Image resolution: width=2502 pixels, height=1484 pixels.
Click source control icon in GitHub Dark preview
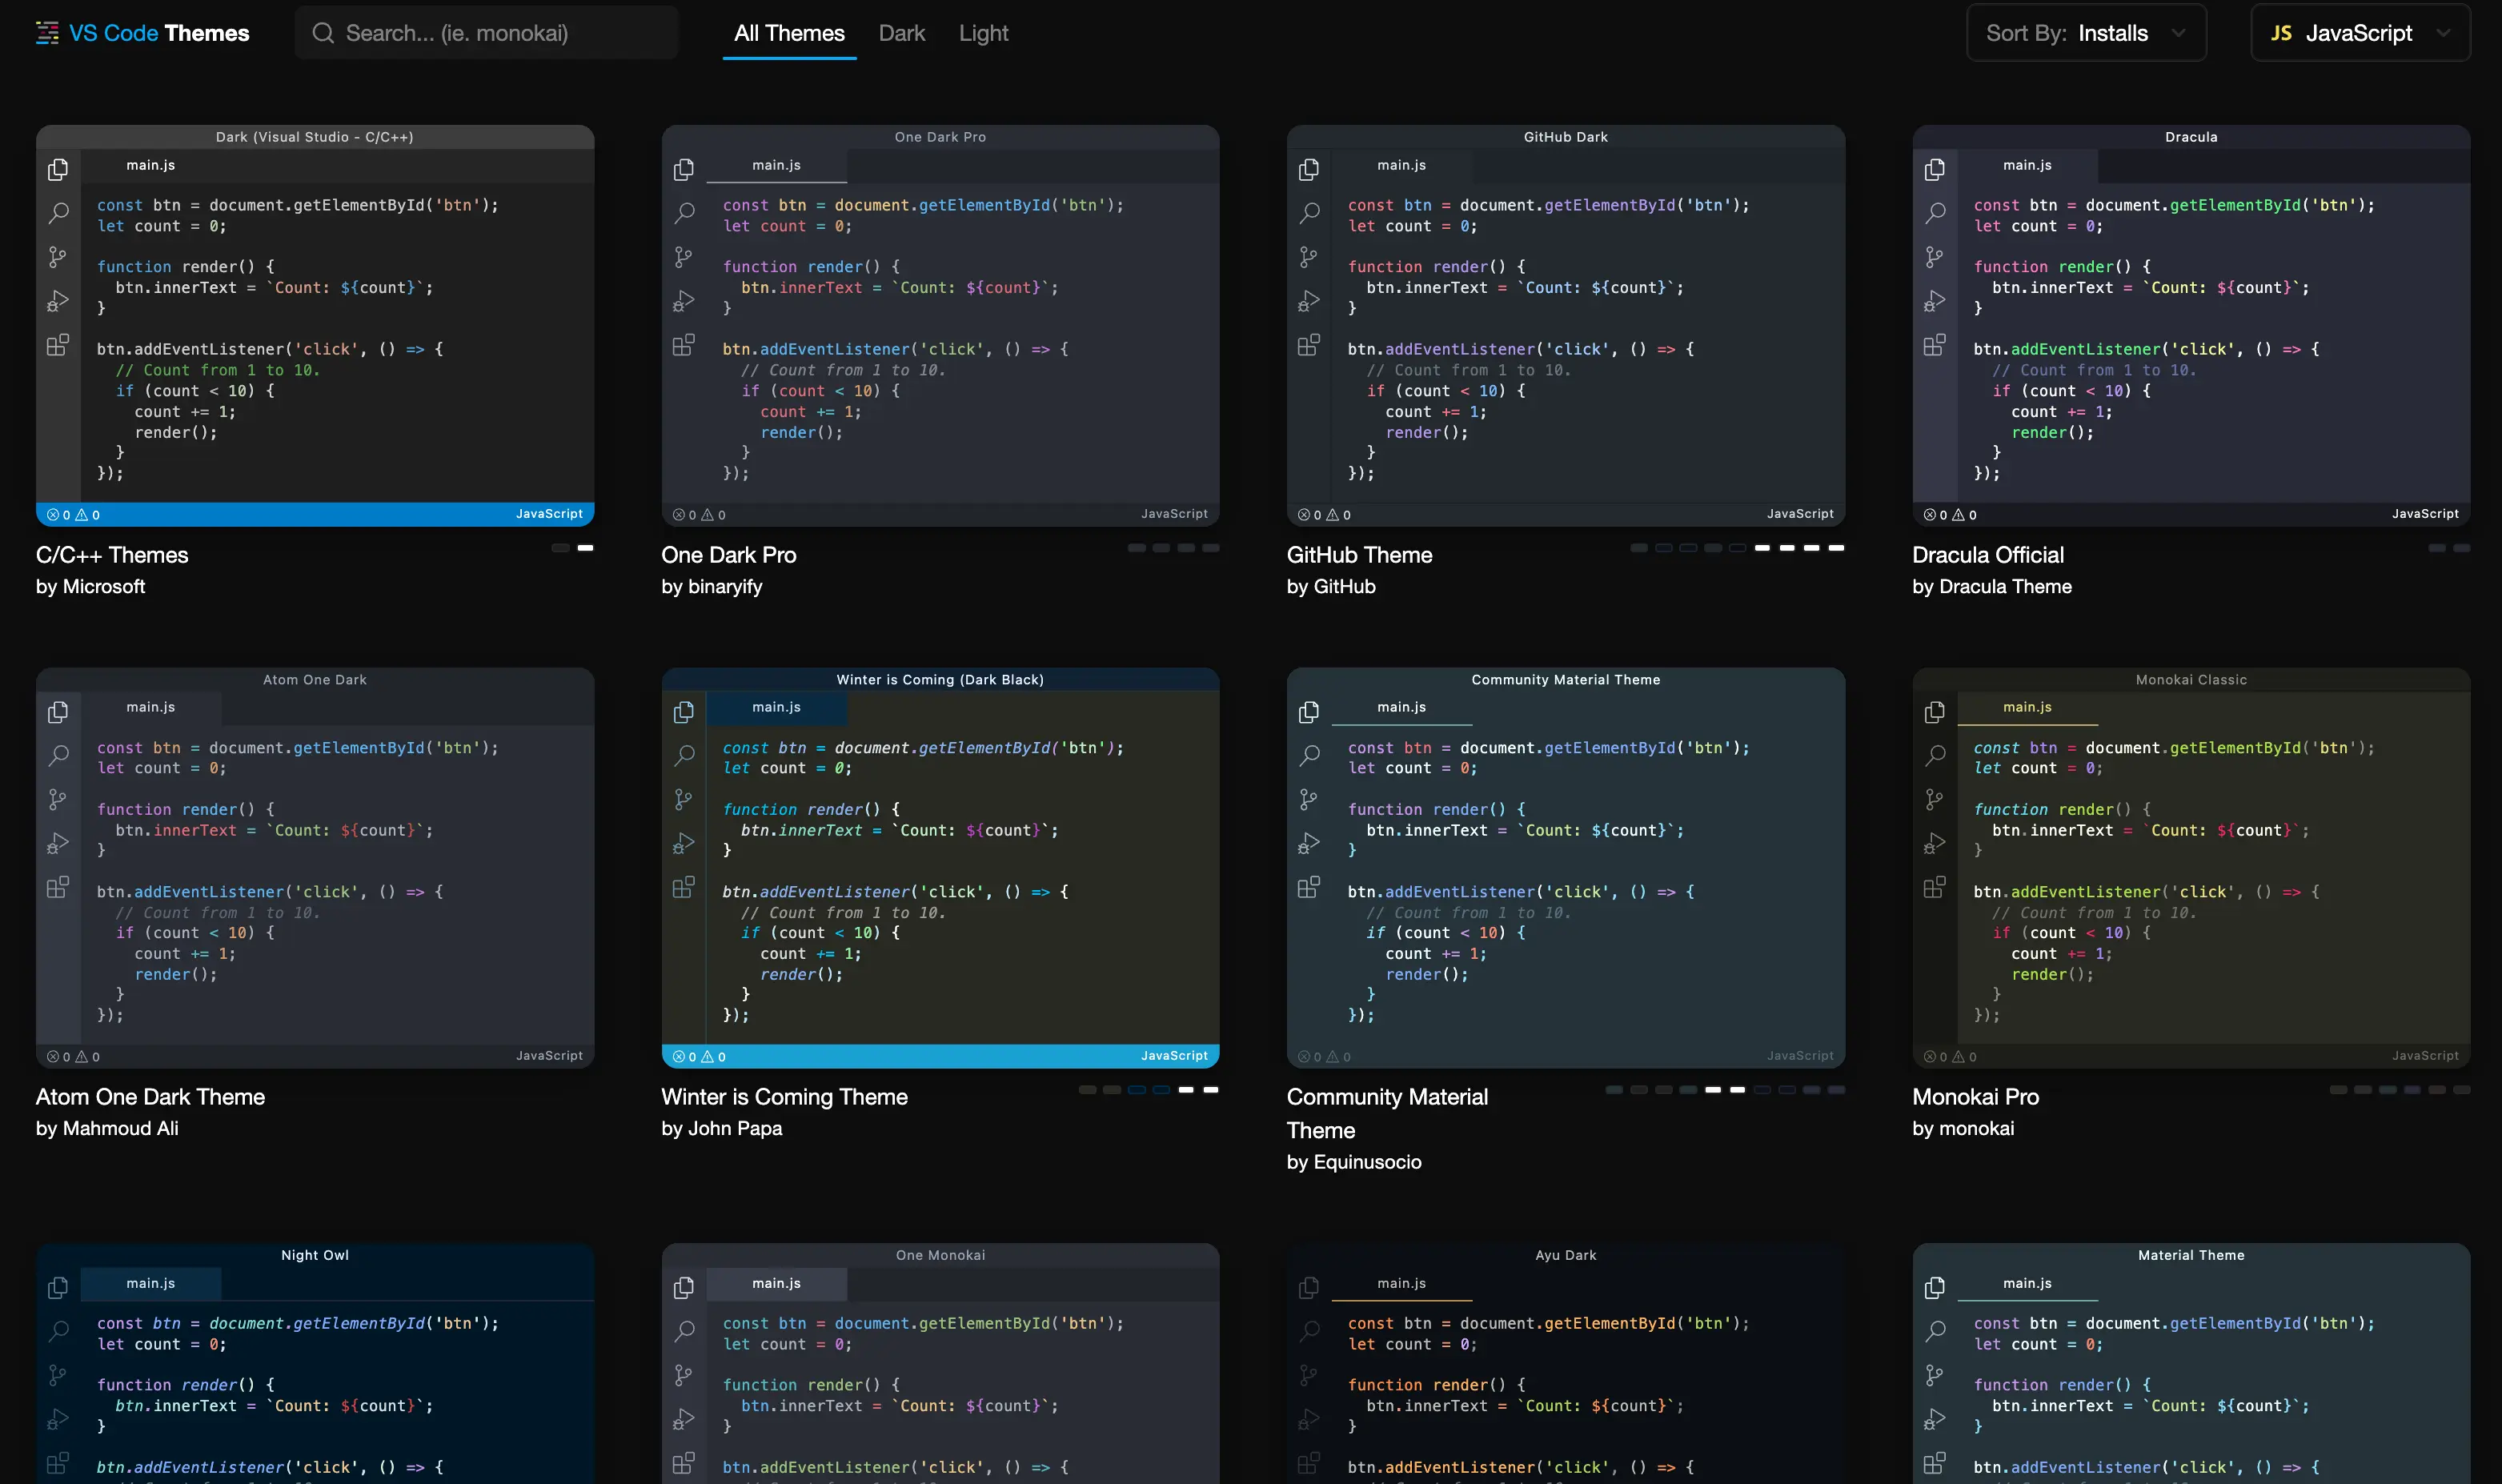(x=1308, y=257)
